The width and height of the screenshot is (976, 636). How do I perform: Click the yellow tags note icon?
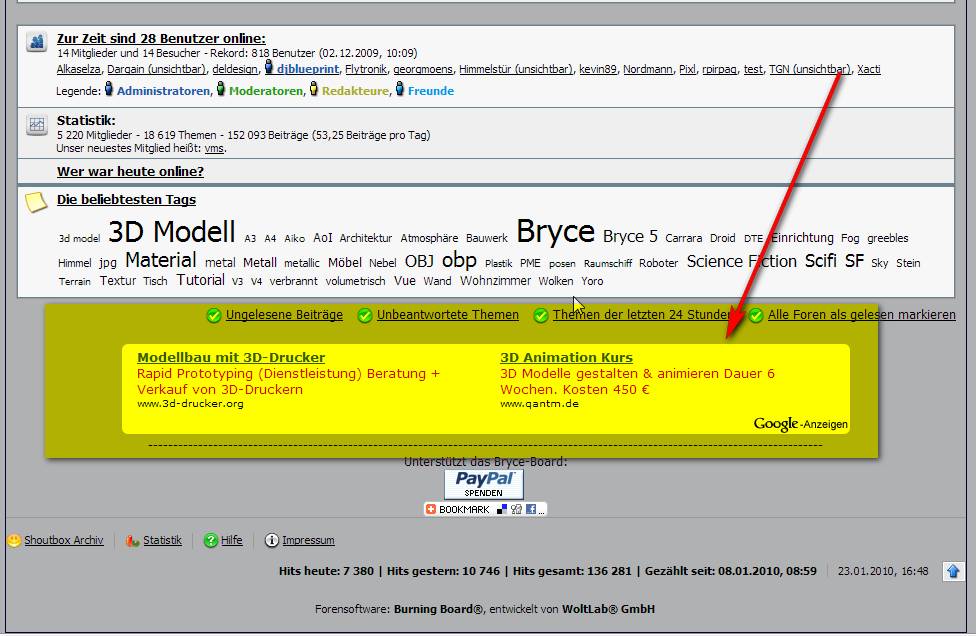(x=36, y=202)
